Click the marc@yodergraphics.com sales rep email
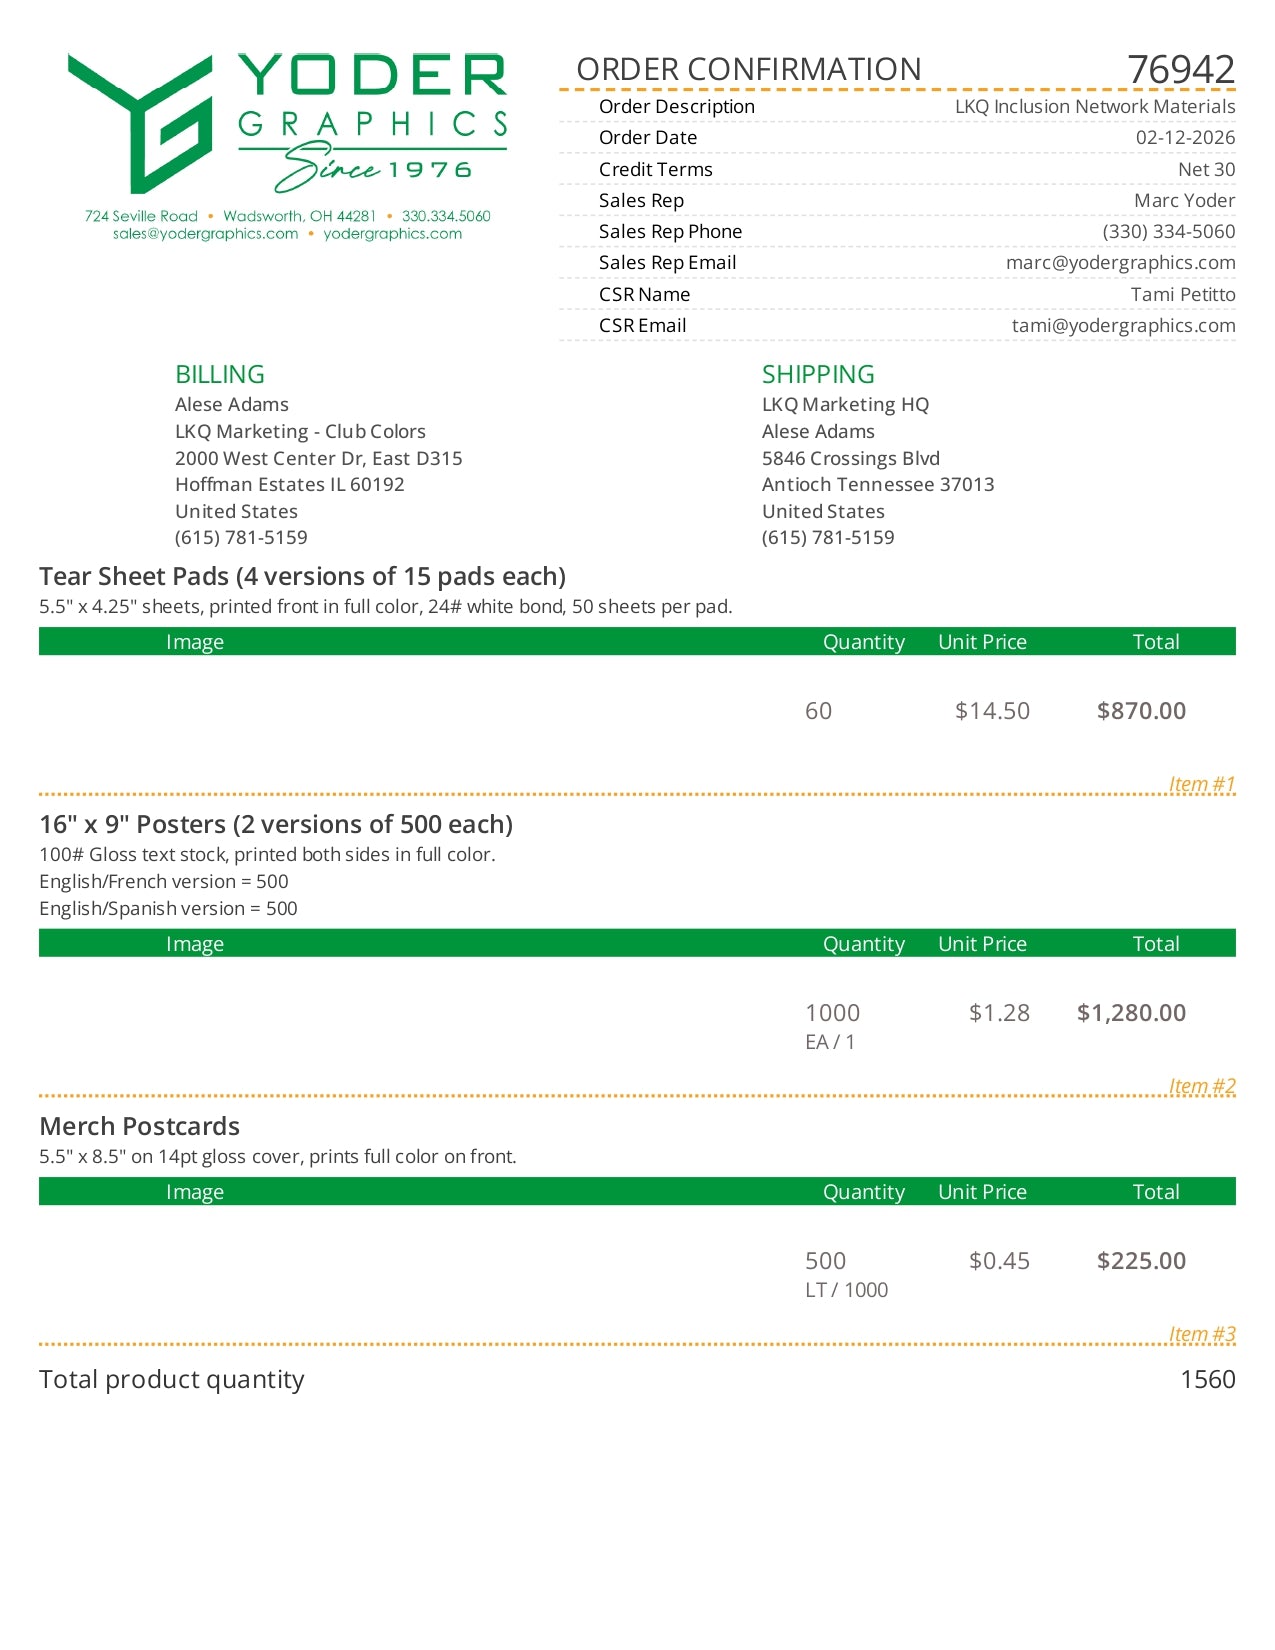This screenshot has height=1650, width=1275. click(1120, 263)
